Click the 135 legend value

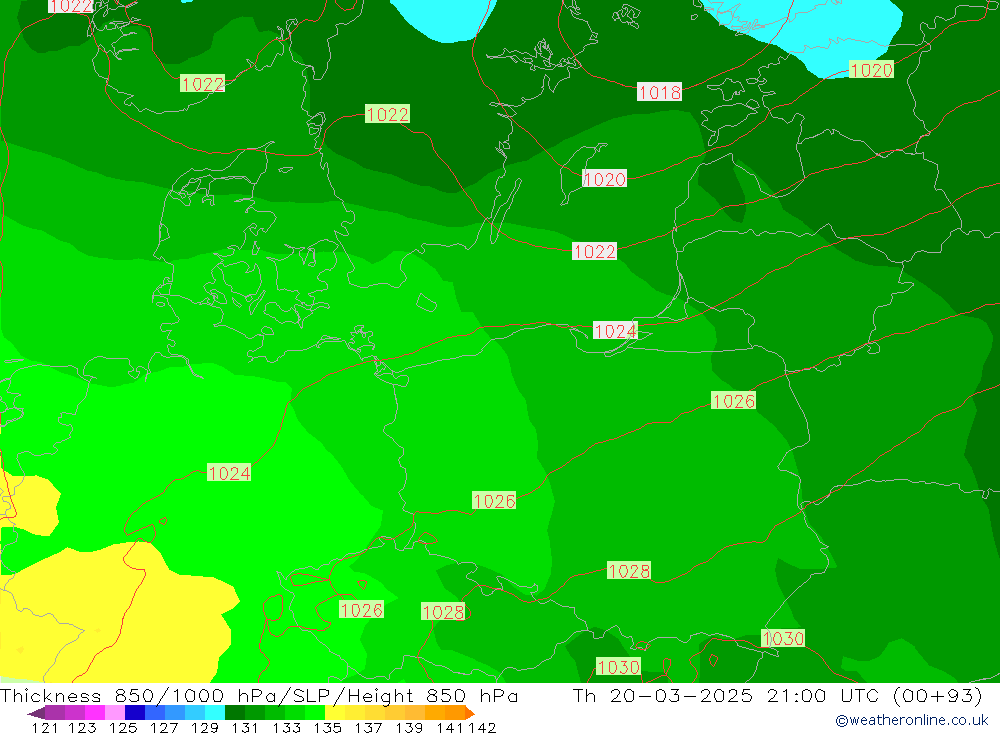click(327, 727)
